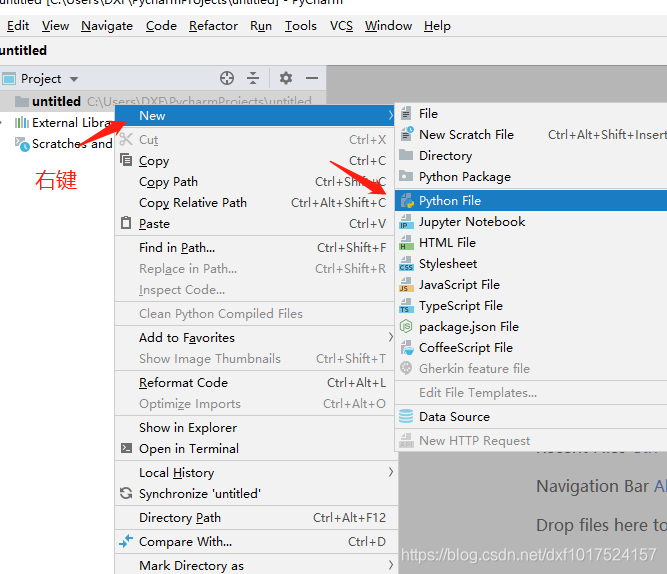Click the New Scratch File icon
667x574 pixels.
[x=407, y=134]
